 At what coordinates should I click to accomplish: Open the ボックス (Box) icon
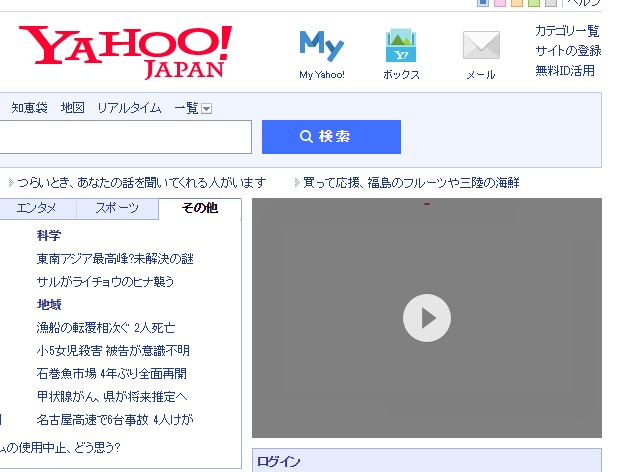[x=401, y=45]
